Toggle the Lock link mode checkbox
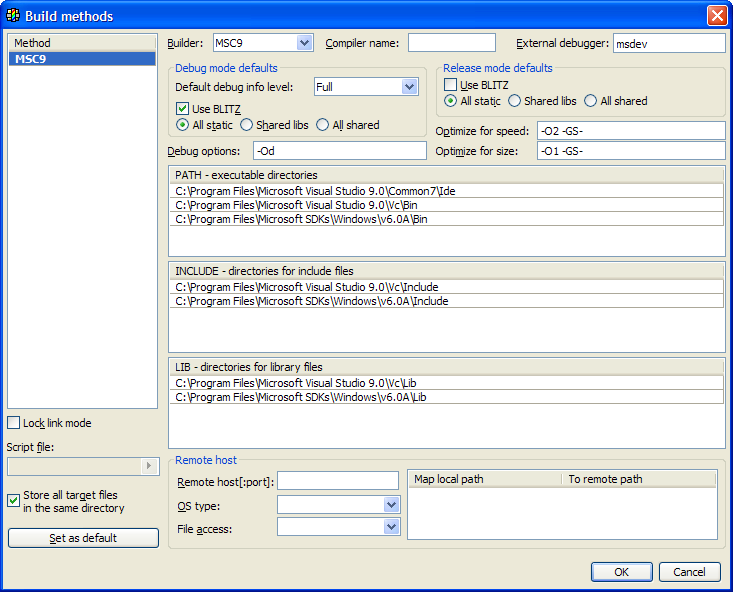 [14, 423]
